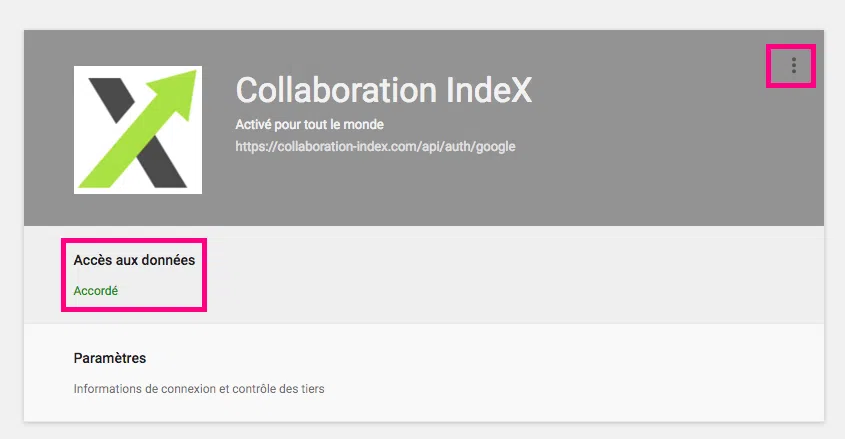
Task: Open the collaboration-index.com auth URL
Action: (375, 147)
